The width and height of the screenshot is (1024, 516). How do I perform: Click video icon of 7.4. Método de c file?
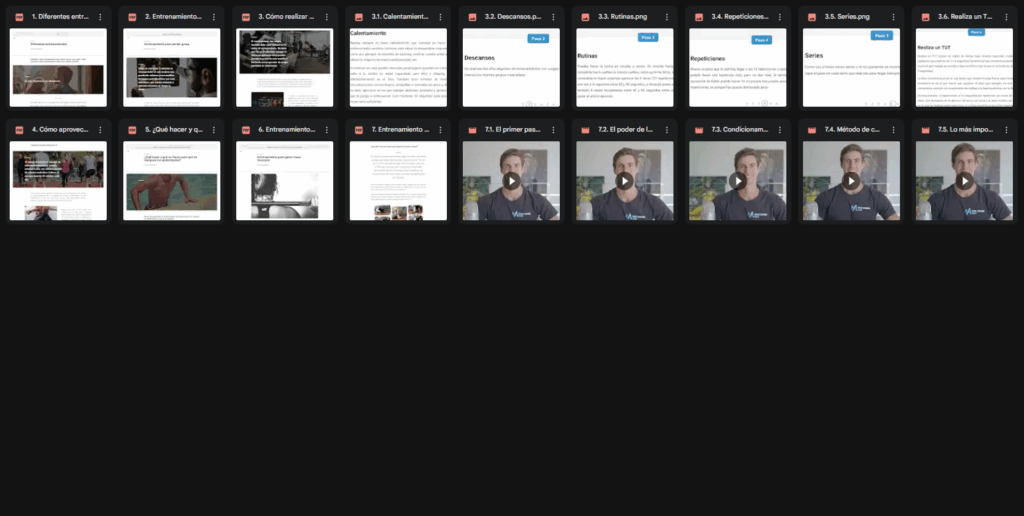(811, 130)
